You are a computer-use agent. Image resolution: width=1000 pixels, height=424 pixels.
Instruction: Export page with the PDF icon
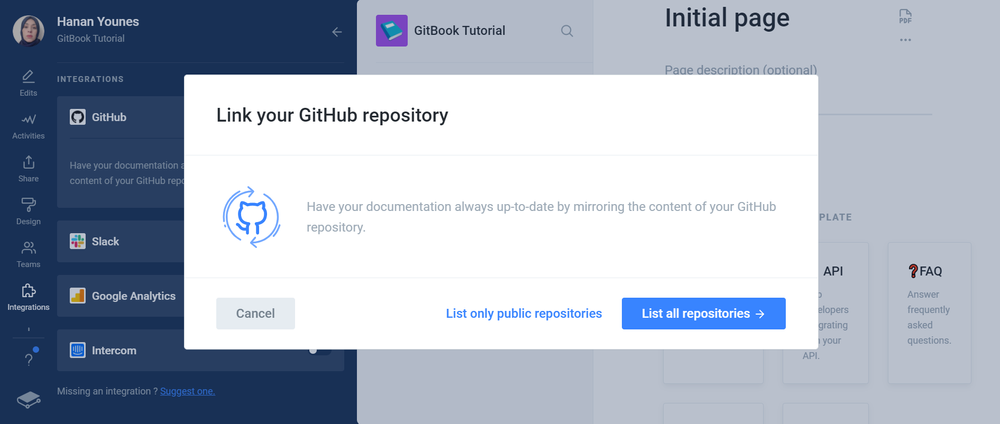click(905, 16)
